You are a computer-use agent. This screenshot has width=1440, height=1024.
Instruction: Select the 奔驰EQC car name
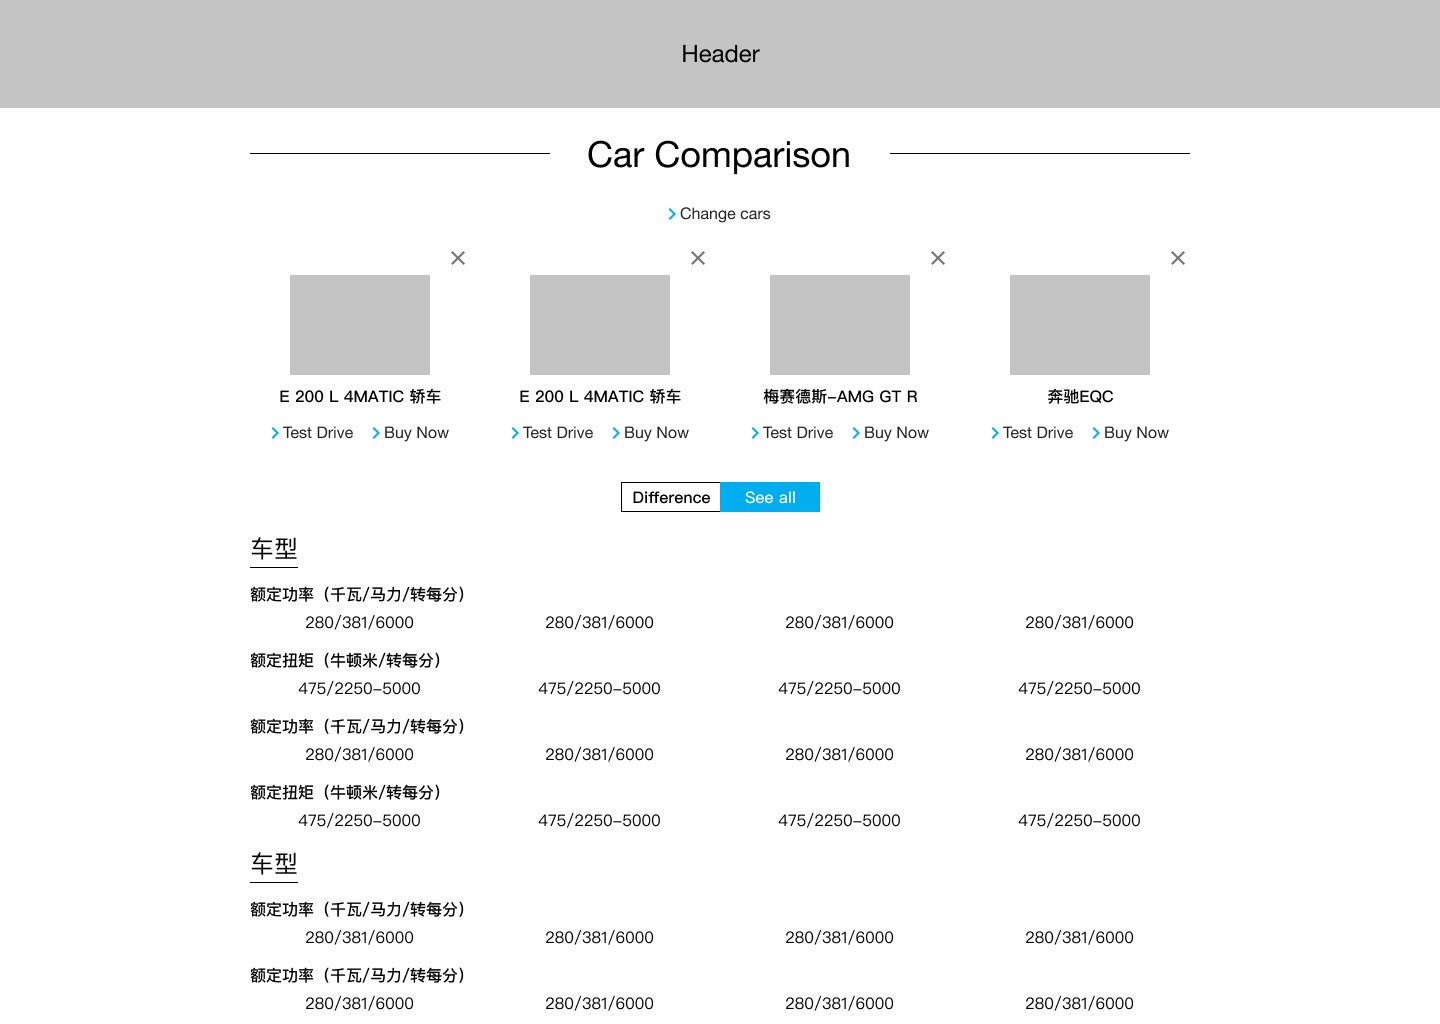pos(1080,397)
